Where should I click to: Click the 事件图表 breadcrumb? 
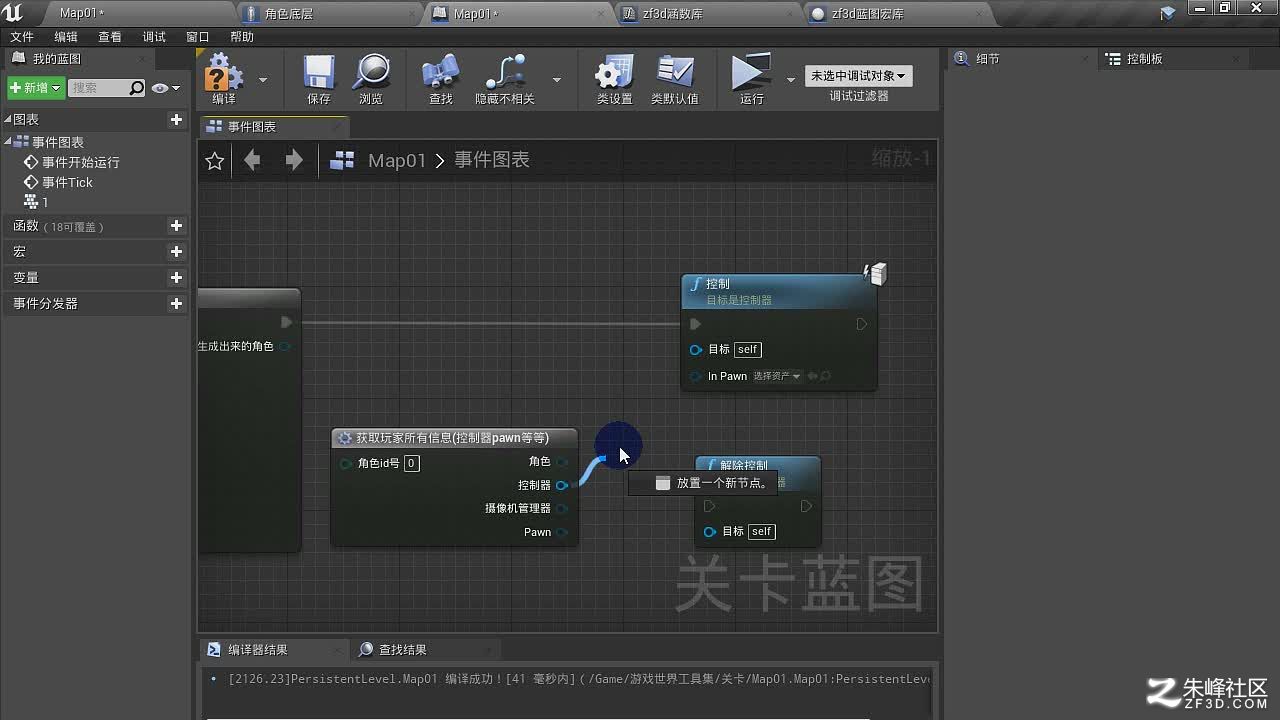coord(492,160)
